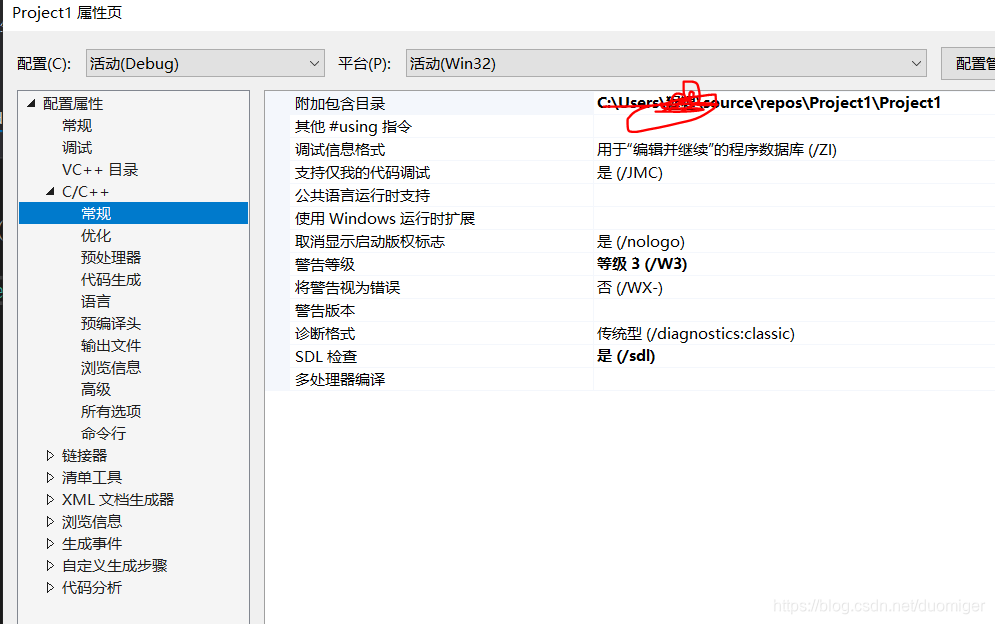Click the 调试信息格式 property
The width and height of the screenshot is (995, 624).
tap(340, 150)
